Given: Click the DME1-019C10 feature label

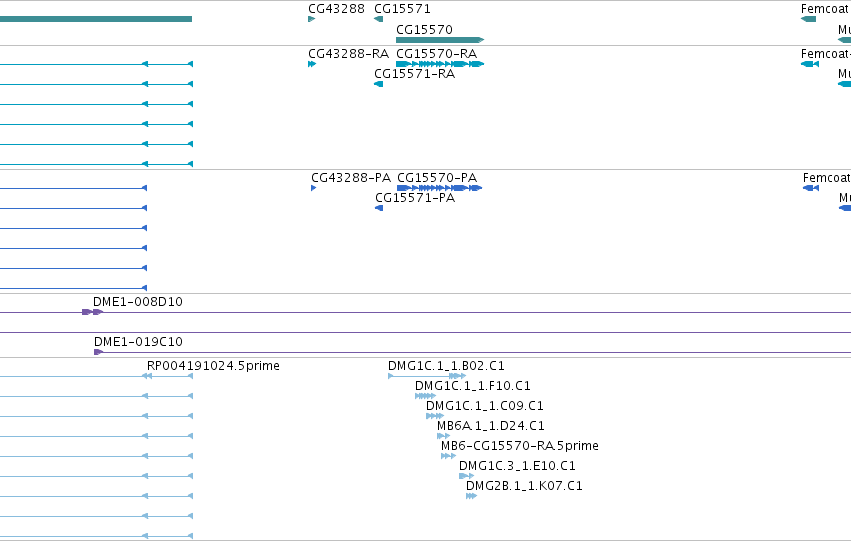Looking at the screenshot, I should point(138,342).
